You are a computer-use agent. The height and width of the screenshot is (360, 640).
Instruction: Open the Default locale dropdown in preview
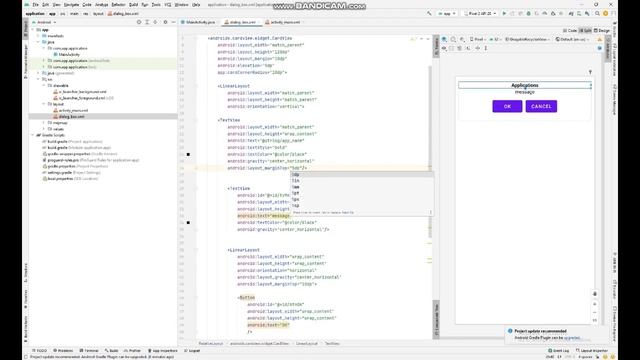click(x=573, y=40)
